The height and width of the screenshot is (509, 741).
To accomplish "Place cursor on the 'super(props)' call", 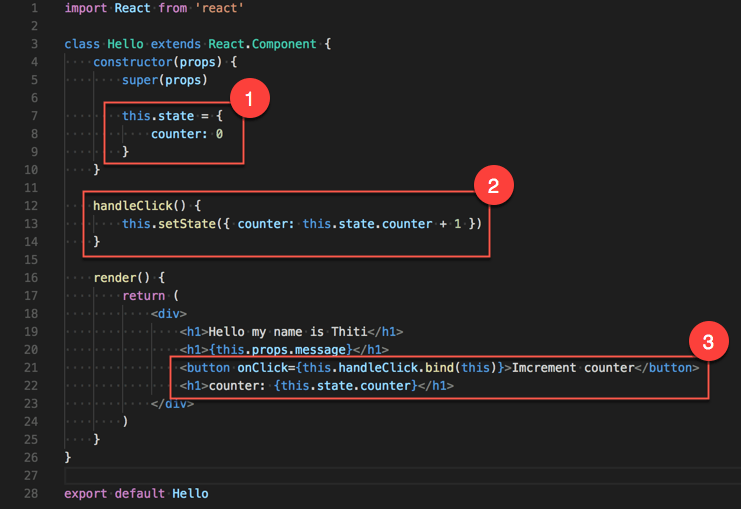I will 164,80.
